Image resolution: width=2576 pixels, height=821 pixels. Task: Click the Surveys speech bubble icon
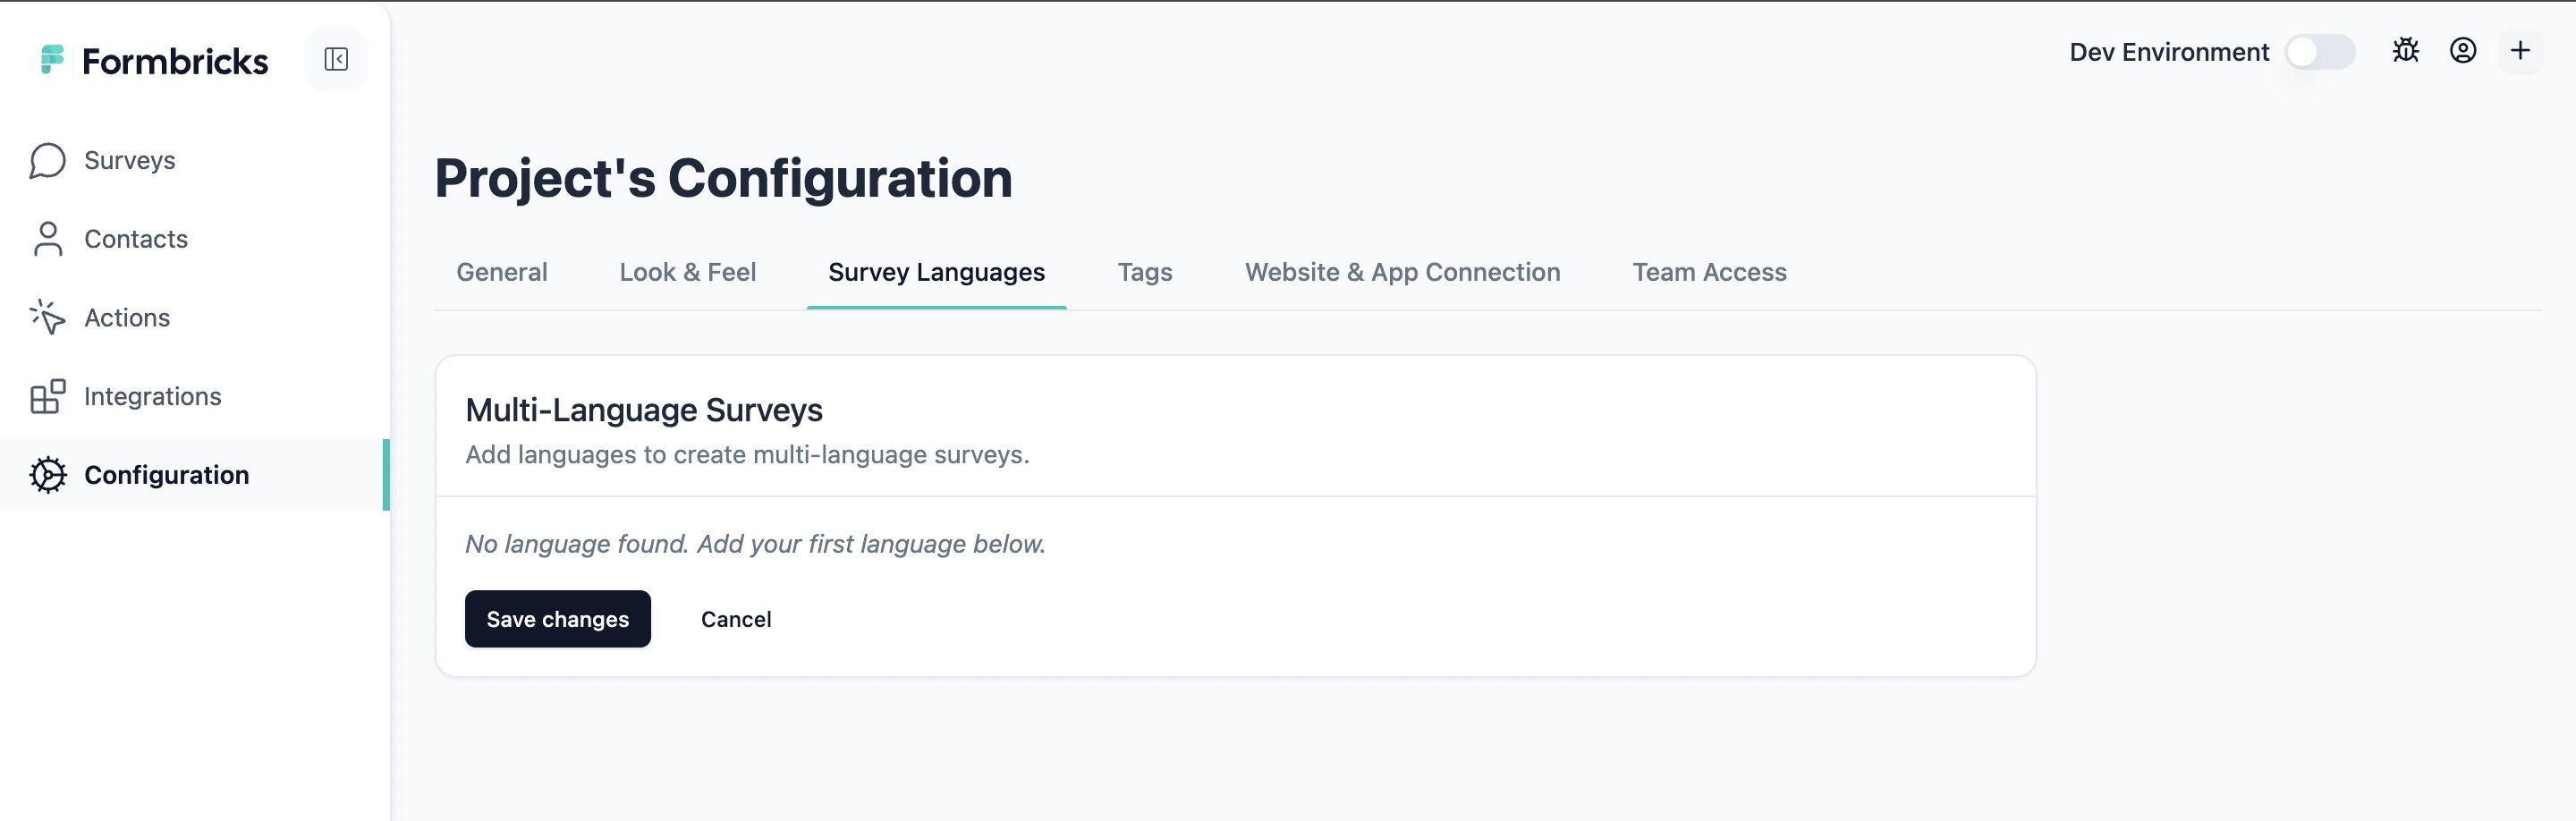tap(47, 161)
